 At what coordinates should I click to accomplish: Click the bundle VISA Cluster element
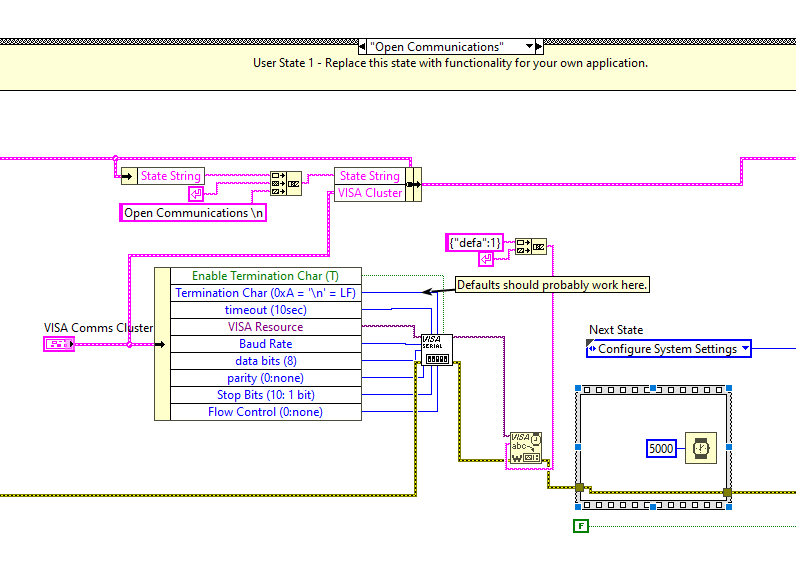[x=370, y=193]
